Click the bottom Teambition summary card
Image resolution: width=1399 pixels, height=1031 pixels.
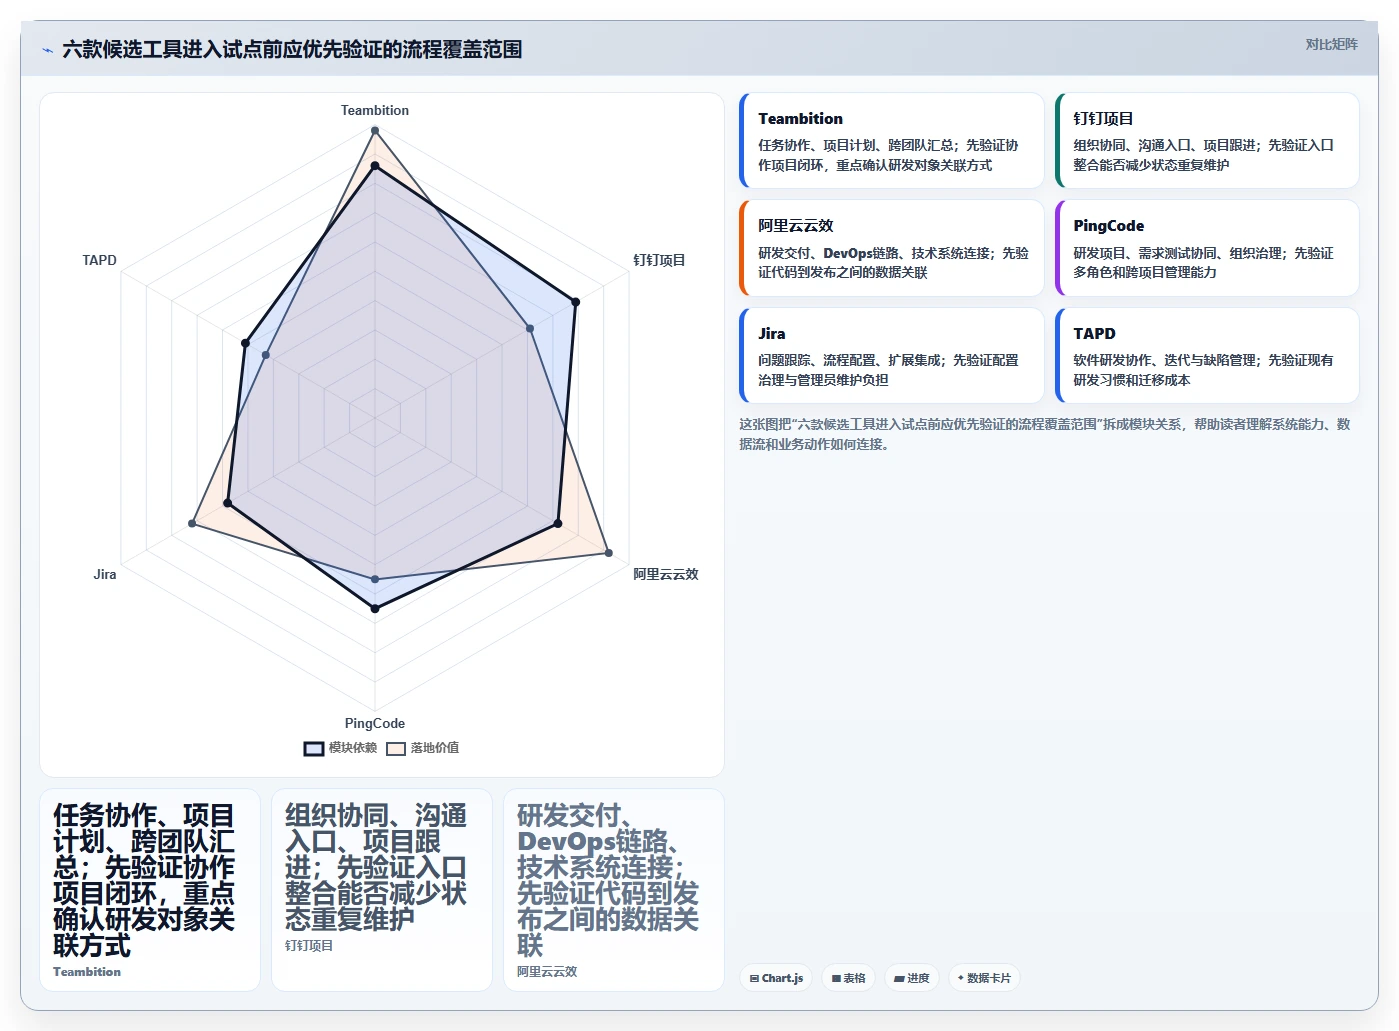150,890
